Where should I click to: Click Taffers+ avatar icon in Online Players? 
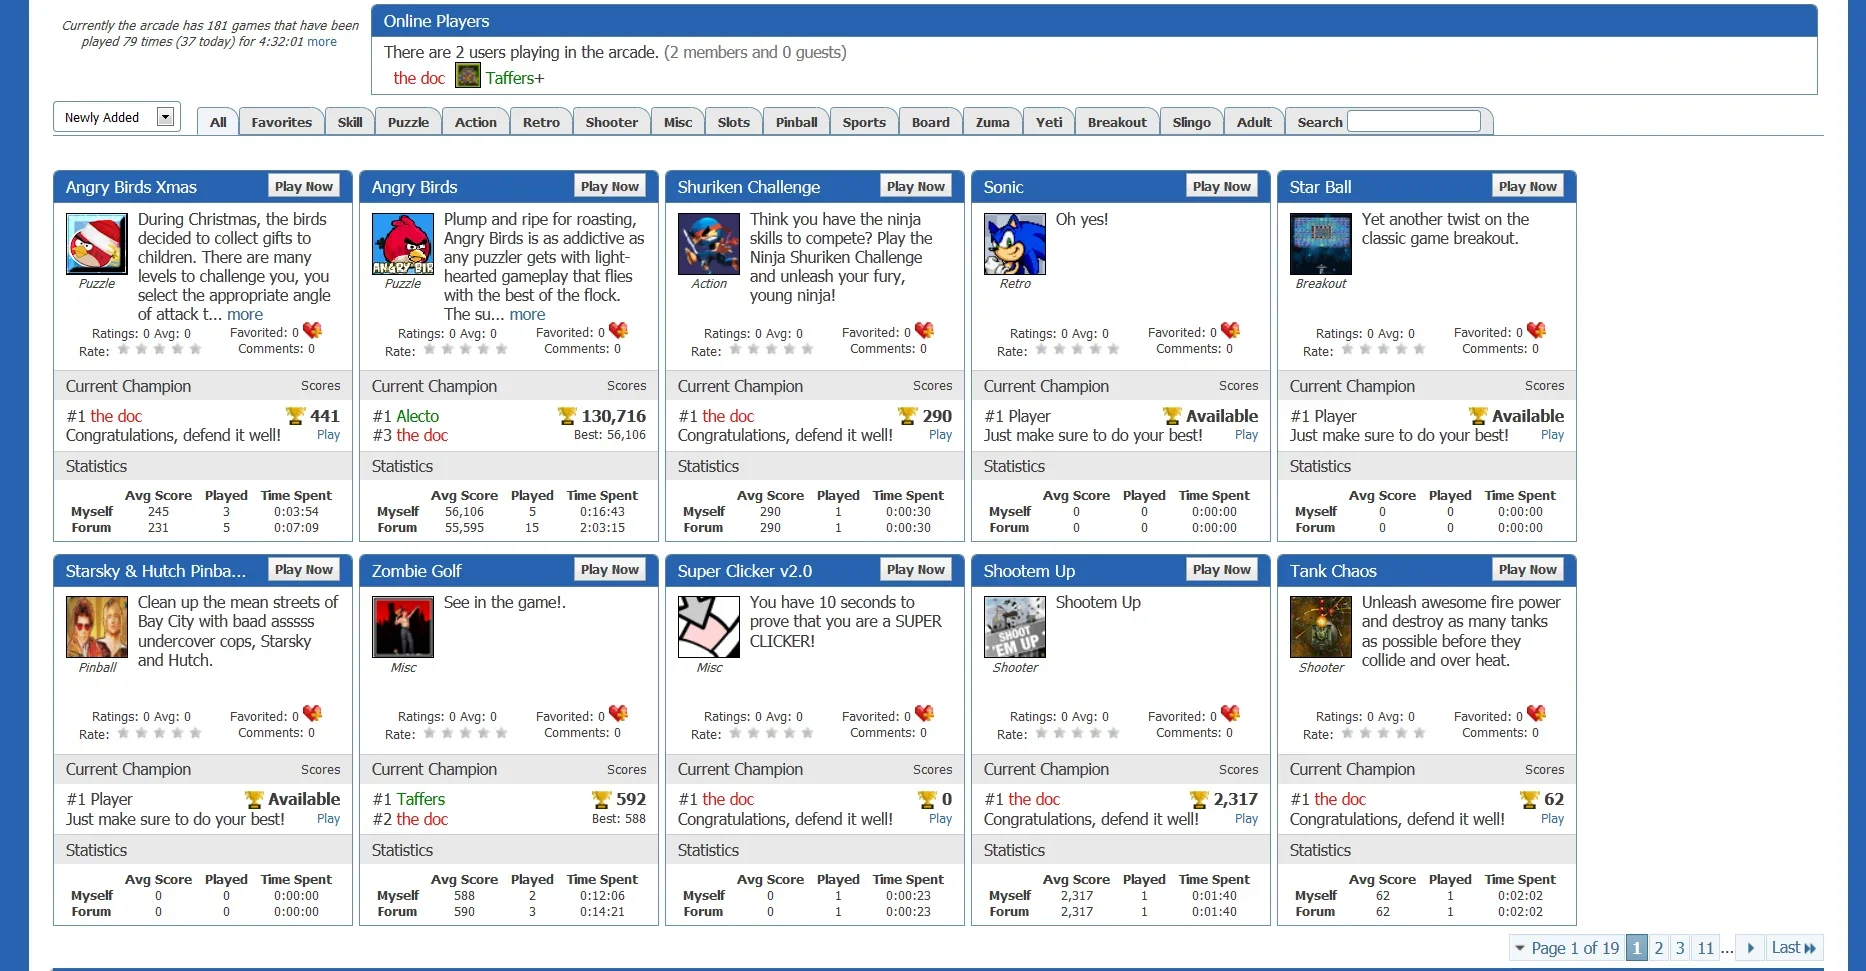[468, 76]
